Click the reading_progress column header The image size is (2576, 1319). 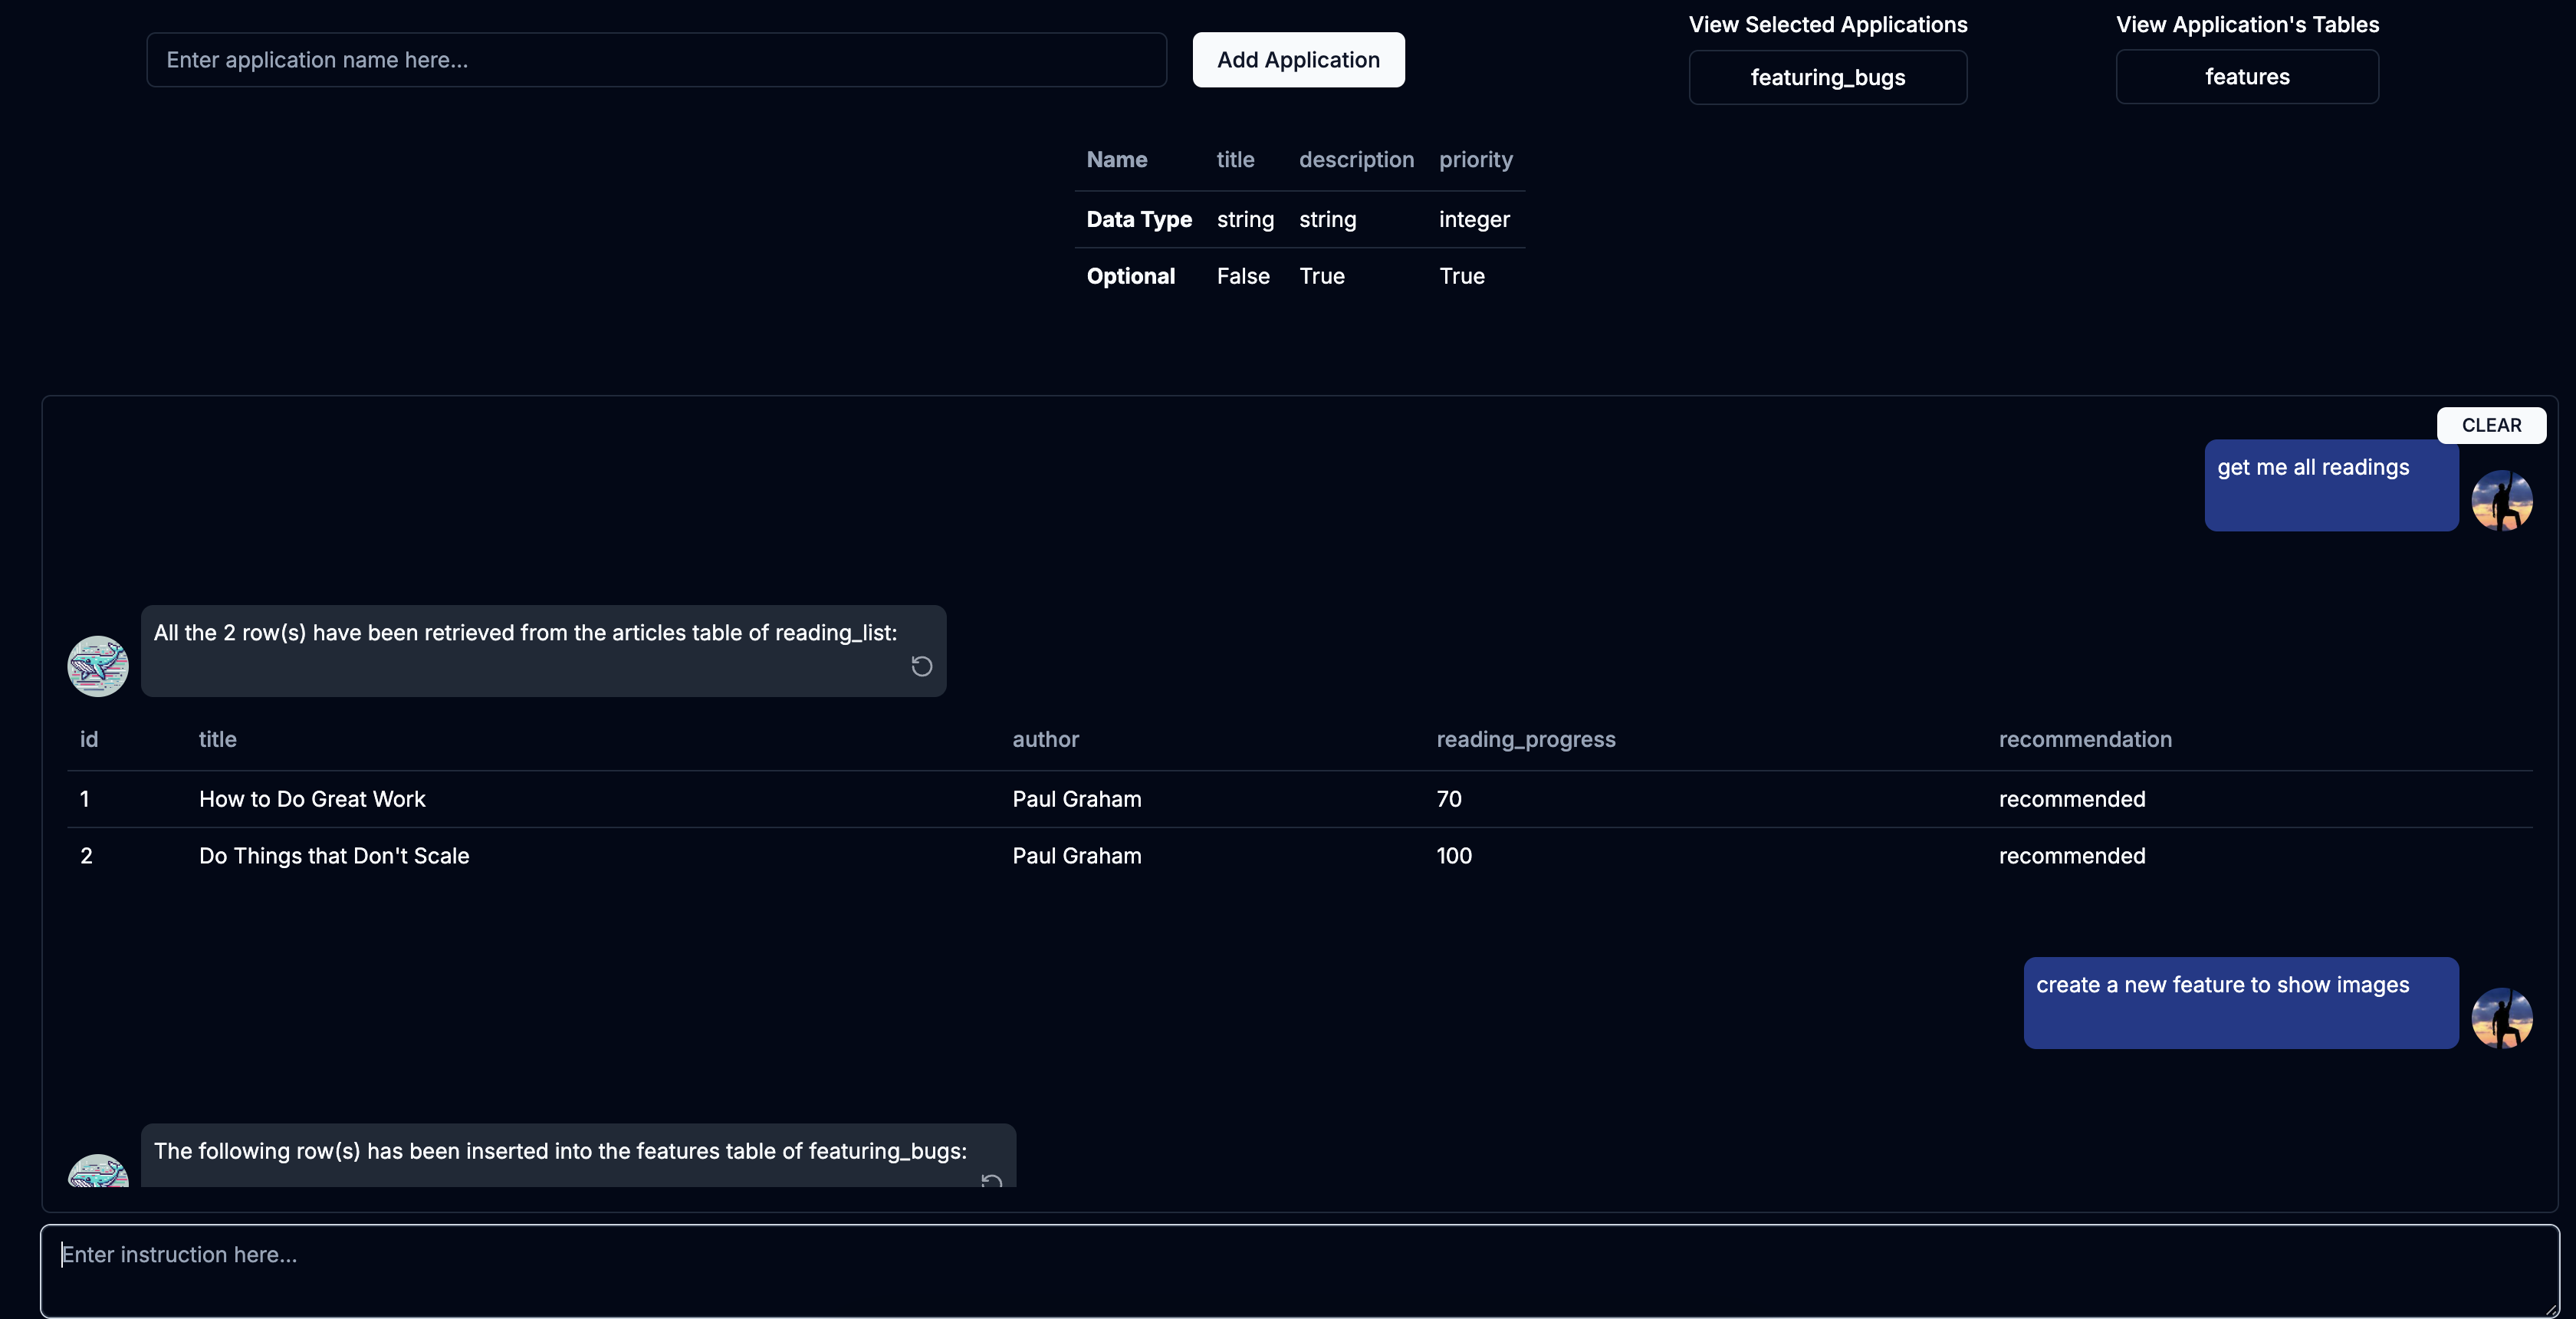[1525, 739]
